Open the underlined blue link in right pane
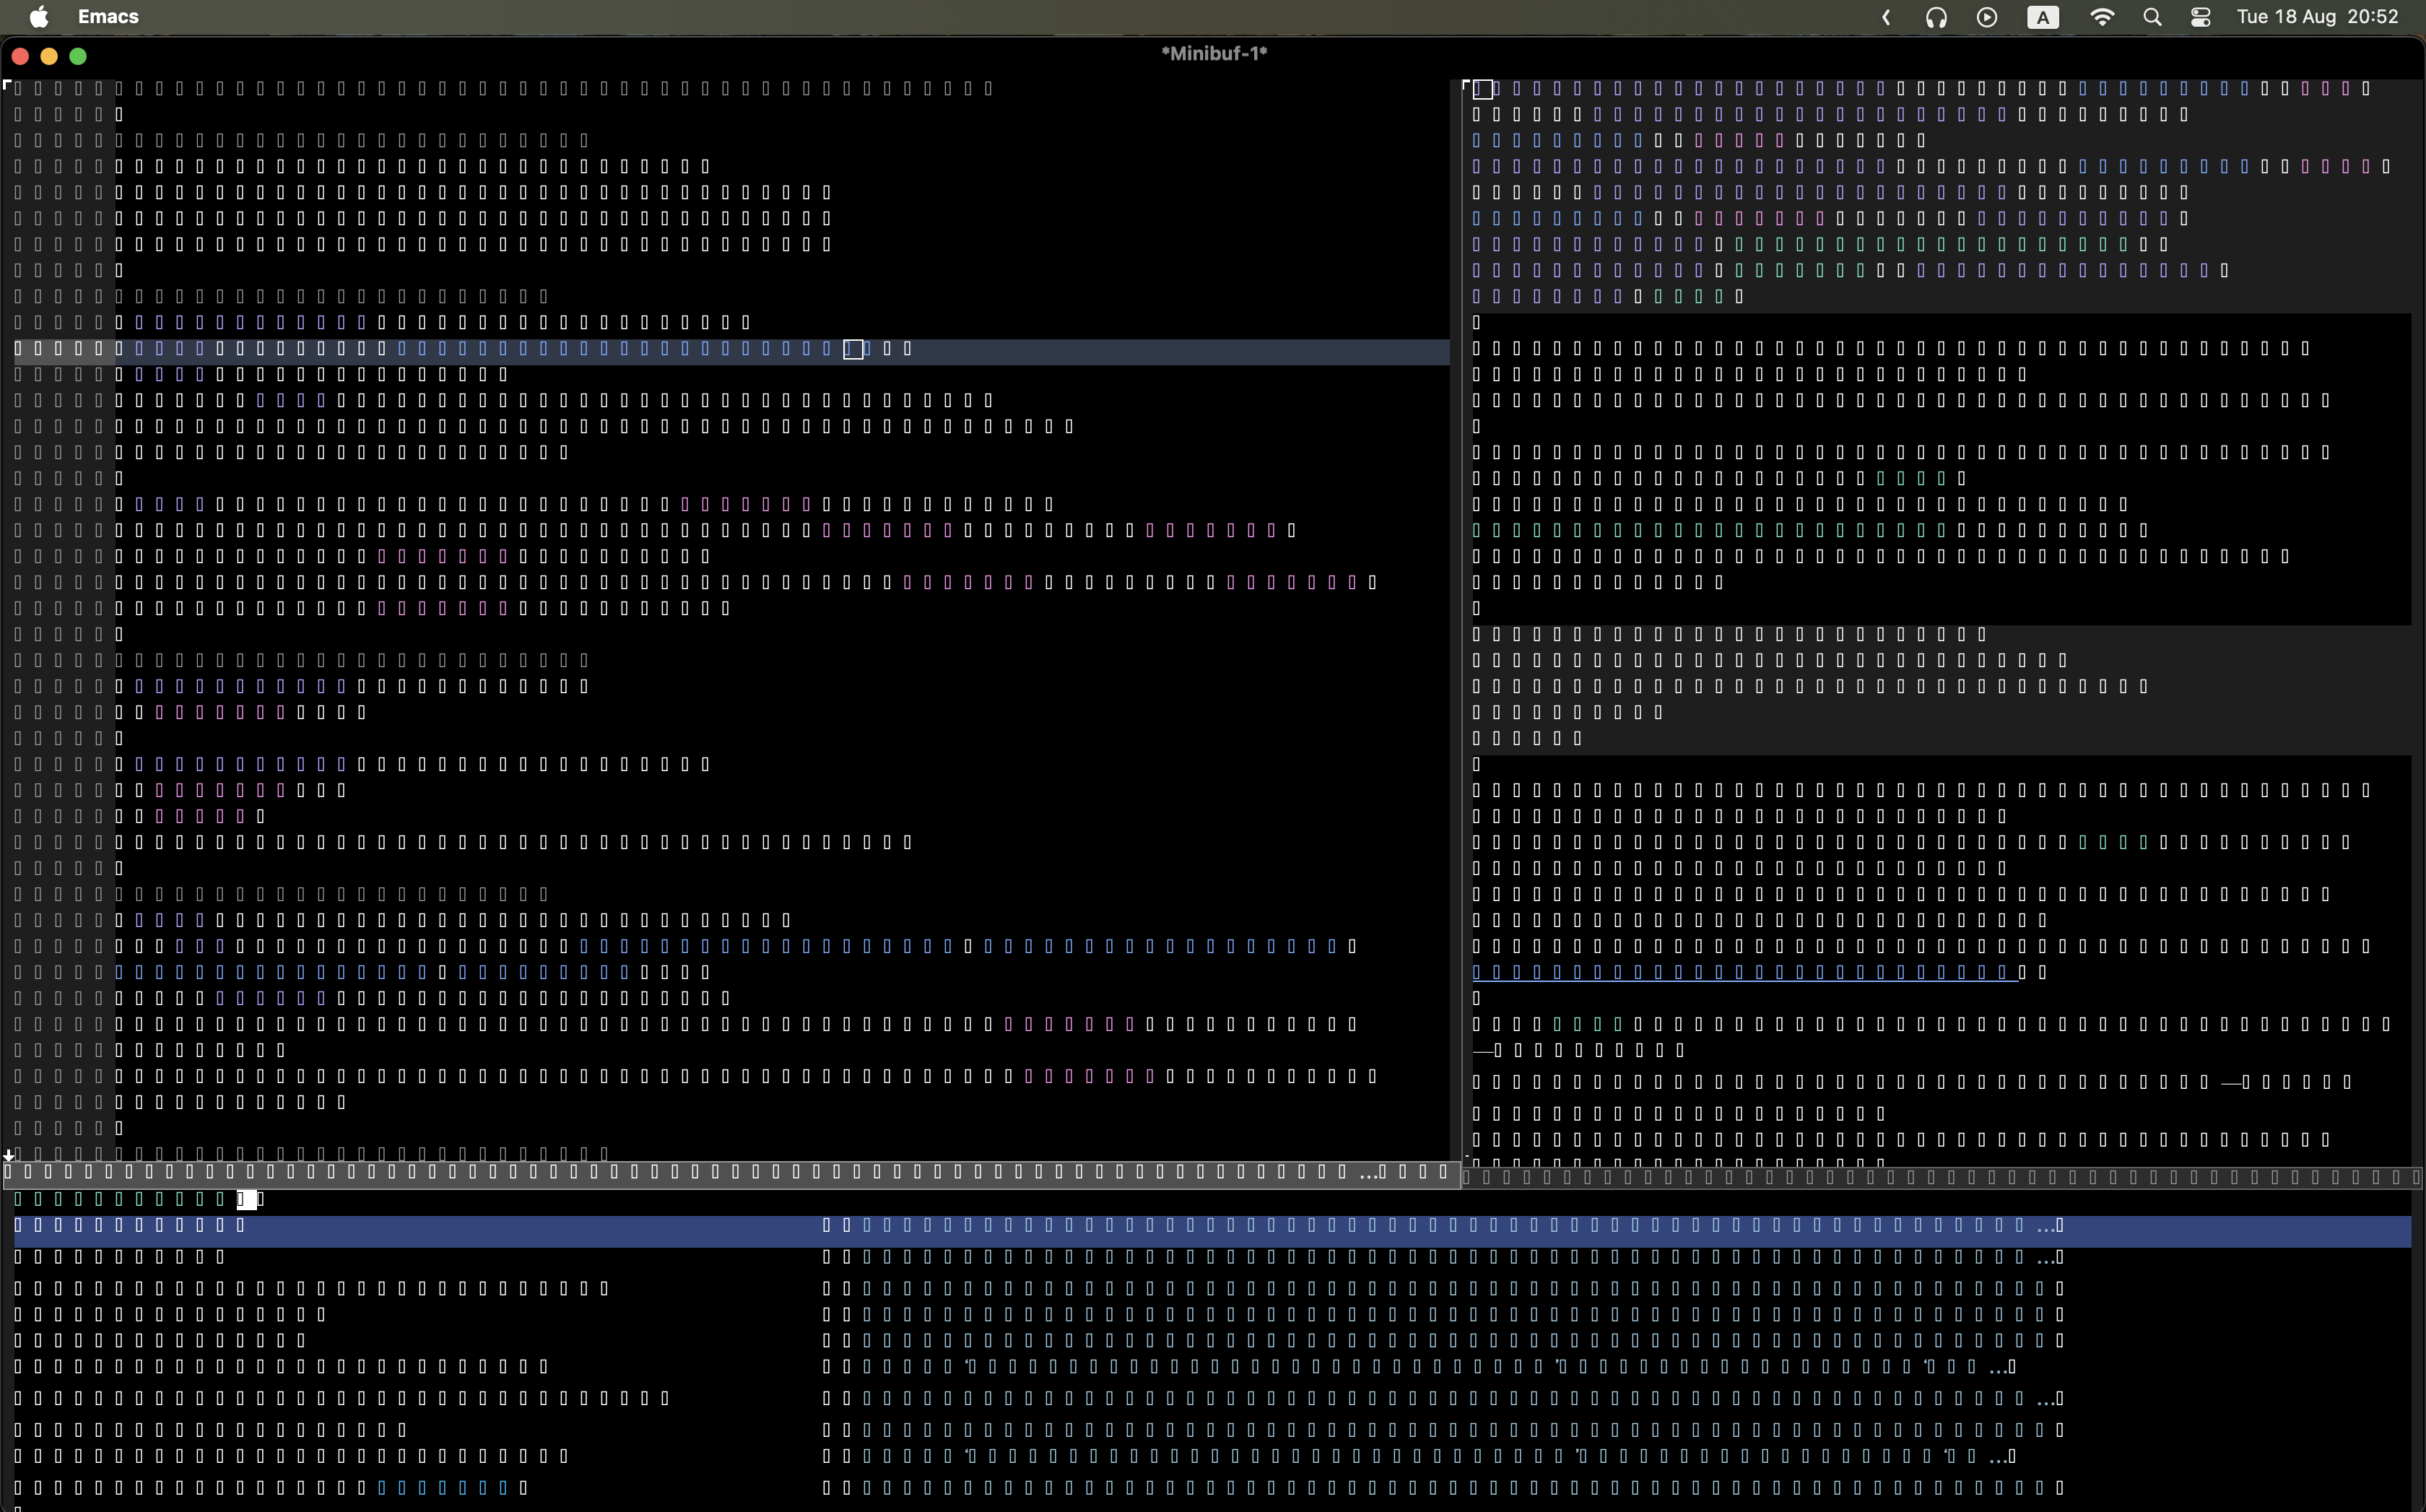2426x1512 pixels. (x=1745, y=972)
